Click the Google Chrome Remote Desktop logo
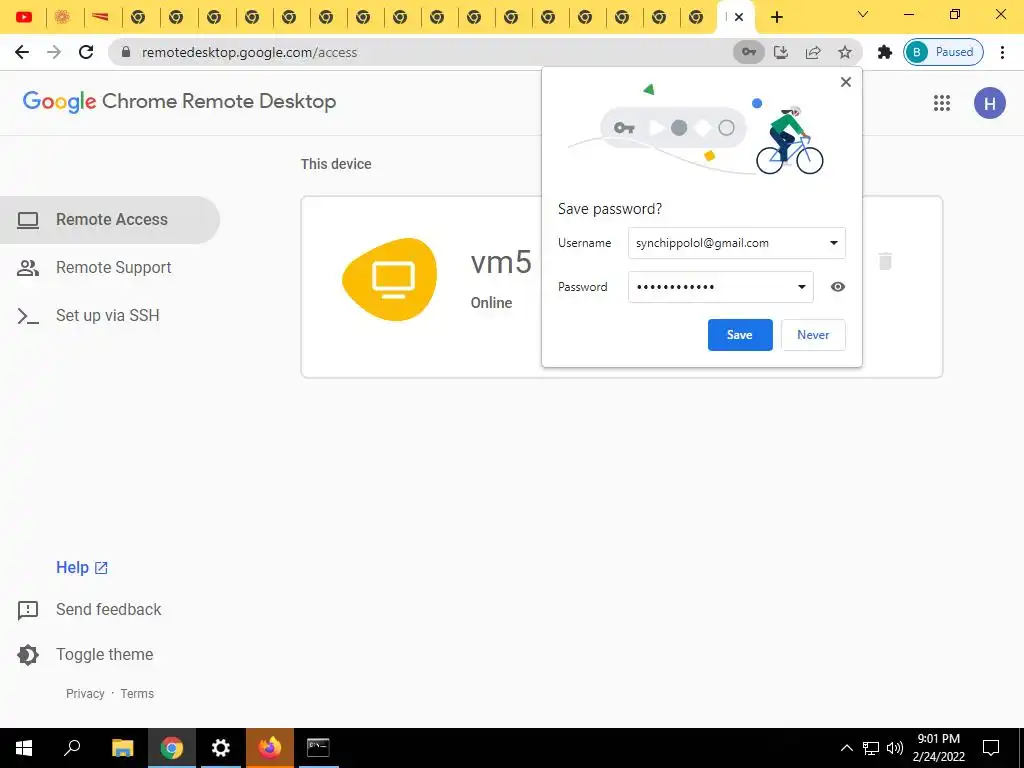Viewport: 1024px width, 768px height. (180, 101)
